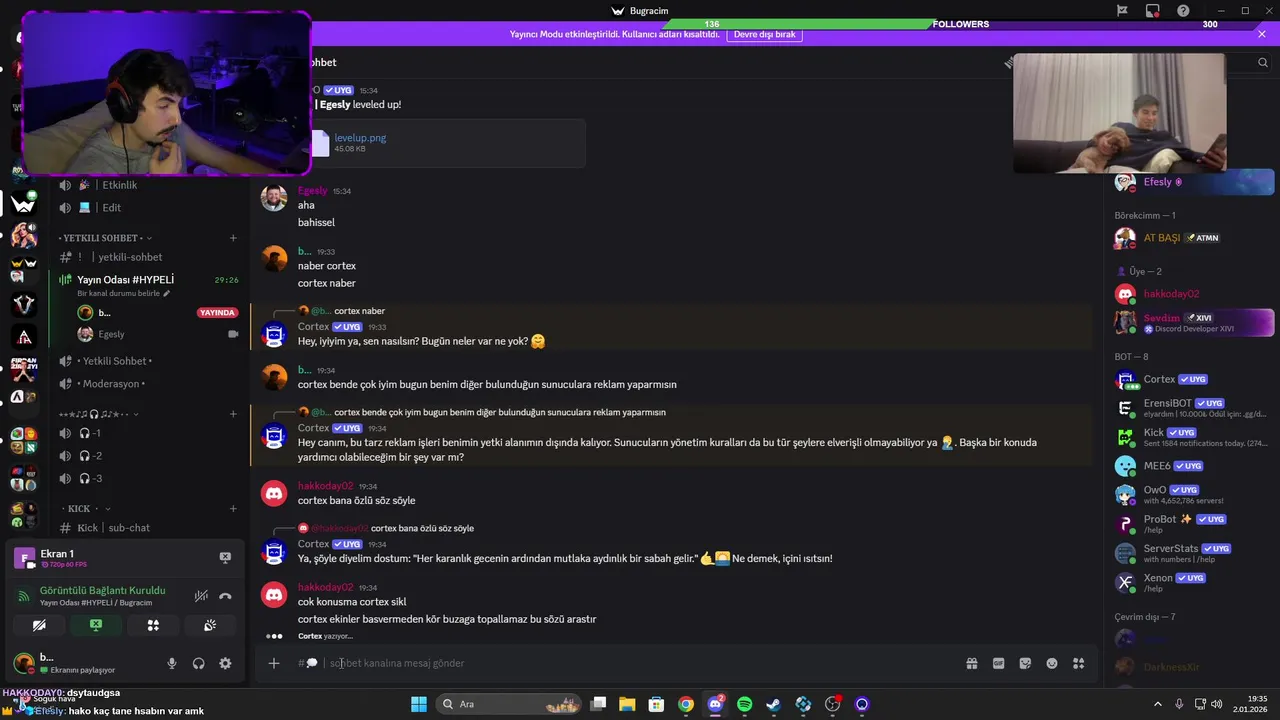
Task: Stop screen sharing with the green monitor button
Action: pyautogui.click(x=96, y=625)
